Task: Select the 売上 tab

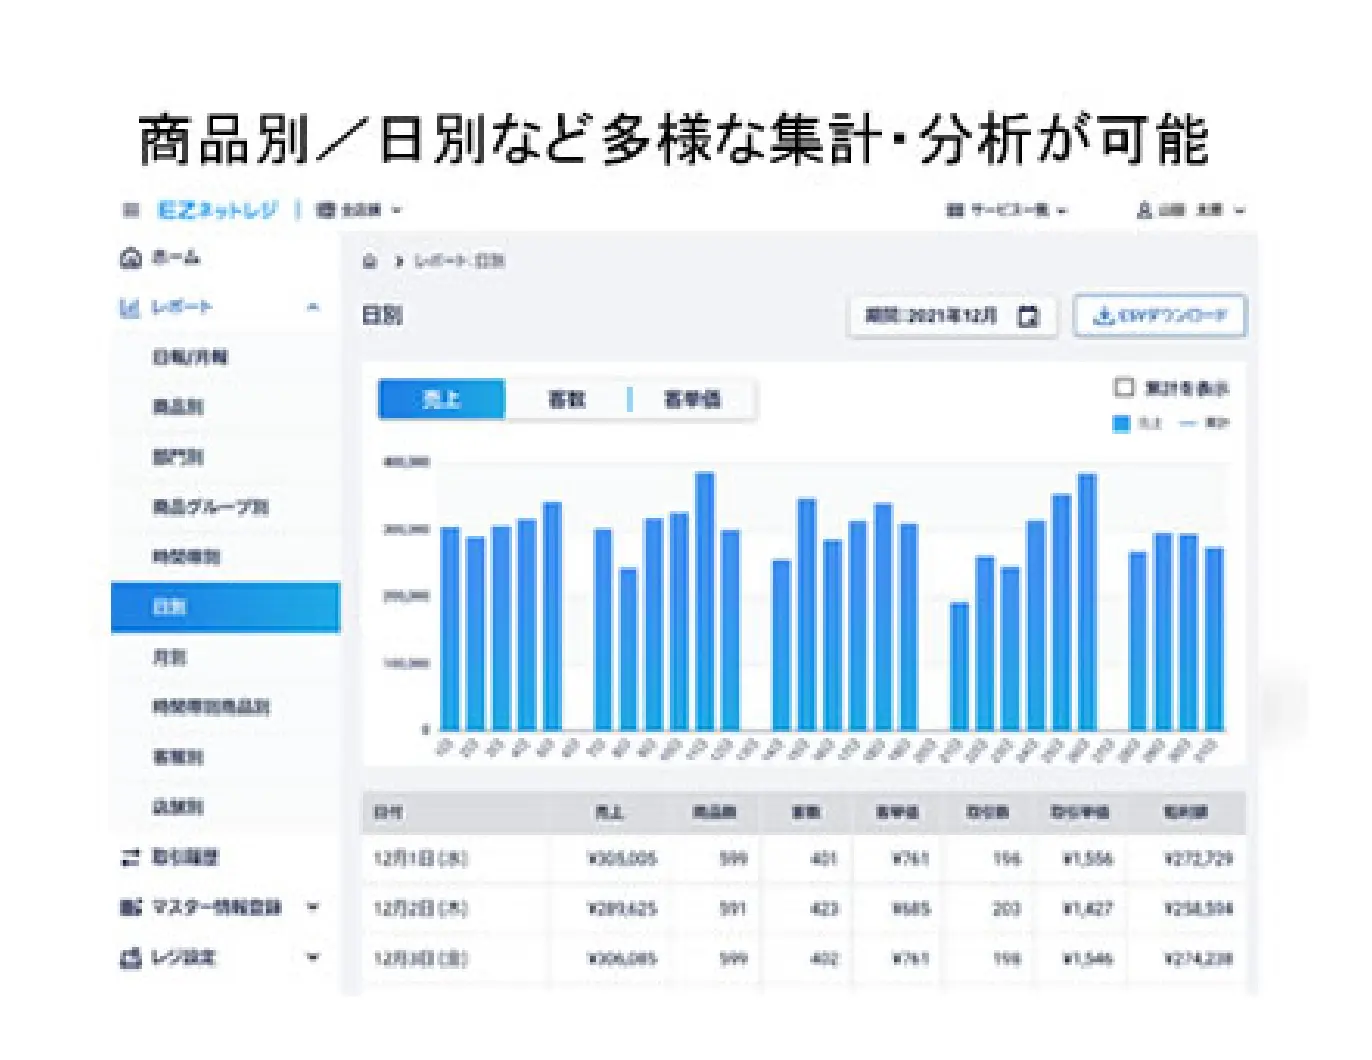Action: click(441, 400)
